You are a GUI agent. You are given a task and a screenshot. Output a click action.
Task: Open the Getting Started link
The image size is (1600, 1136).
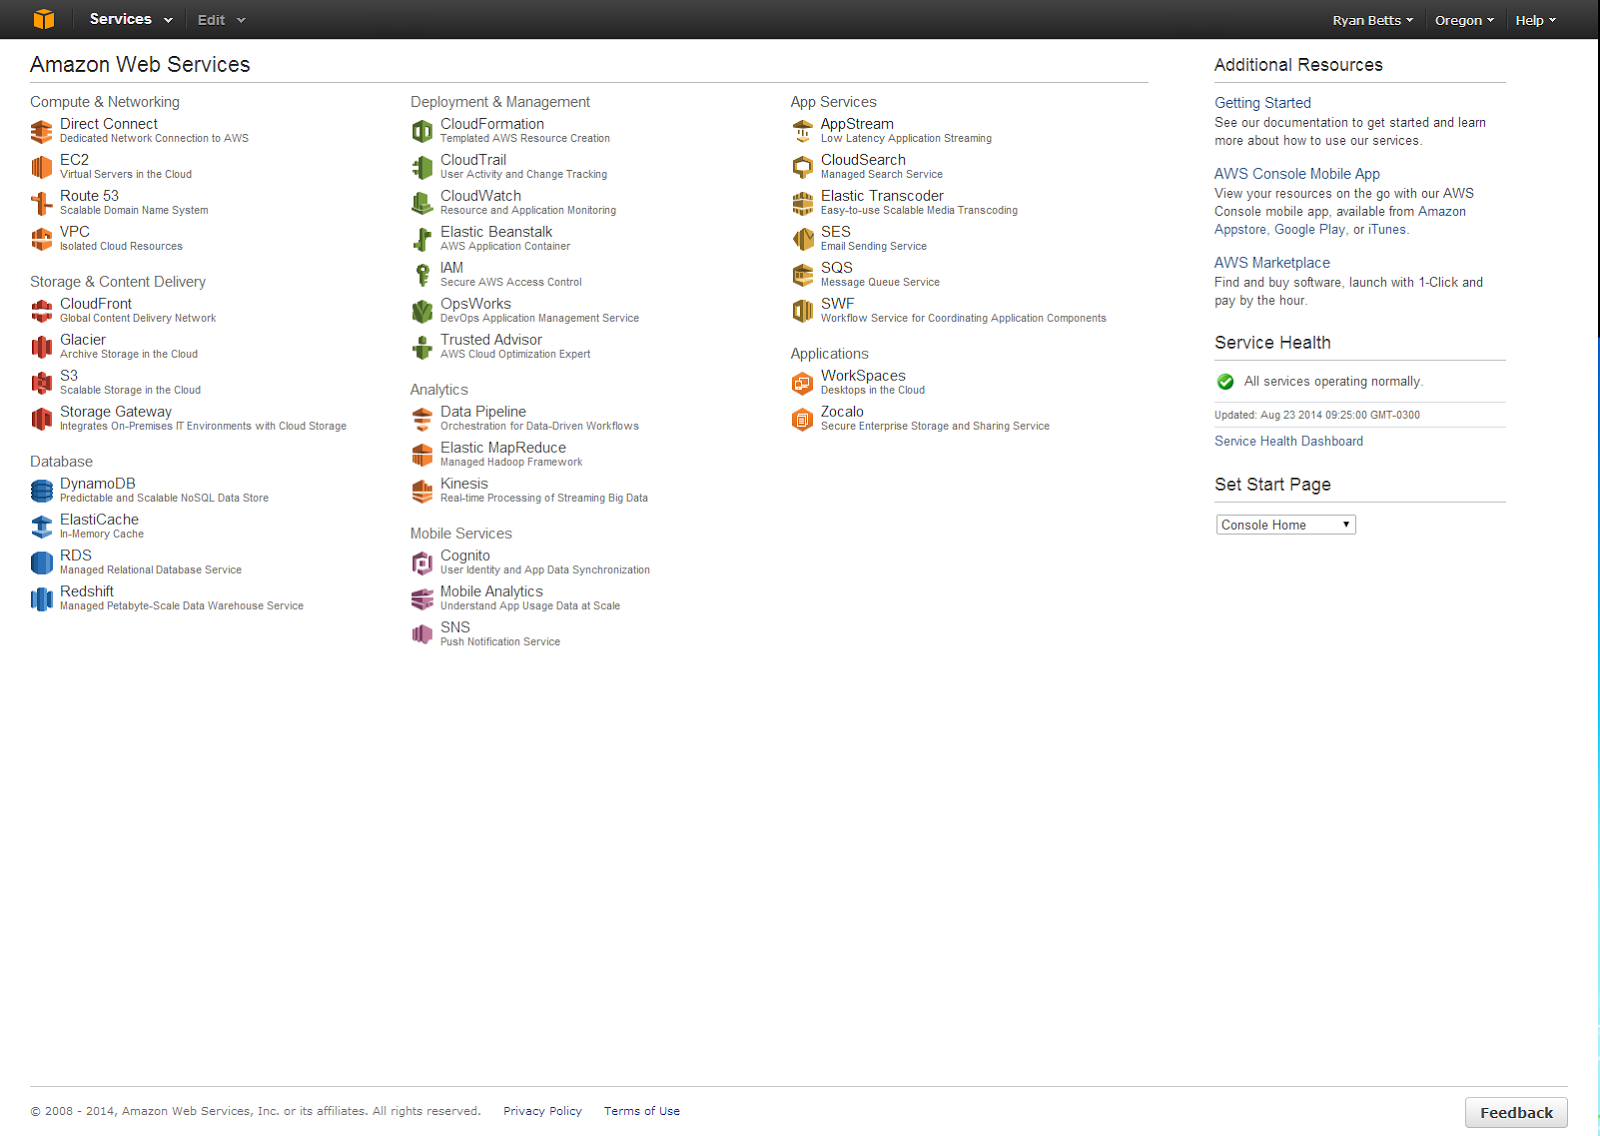[x=1262, y=103]
